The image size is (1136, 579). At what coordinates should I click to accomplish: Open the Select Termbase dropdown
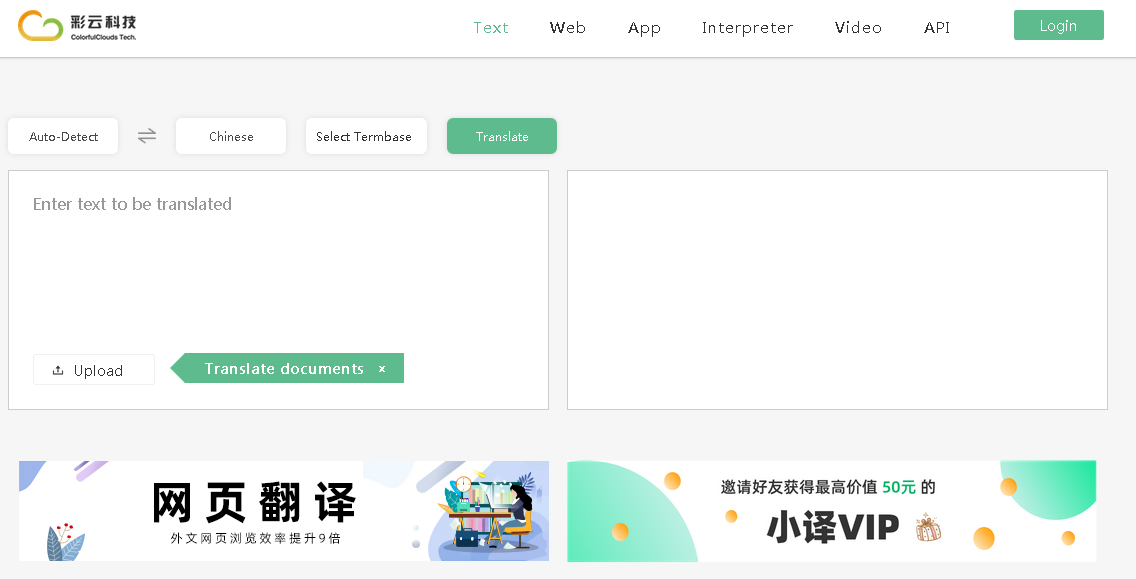coord(366,136)
